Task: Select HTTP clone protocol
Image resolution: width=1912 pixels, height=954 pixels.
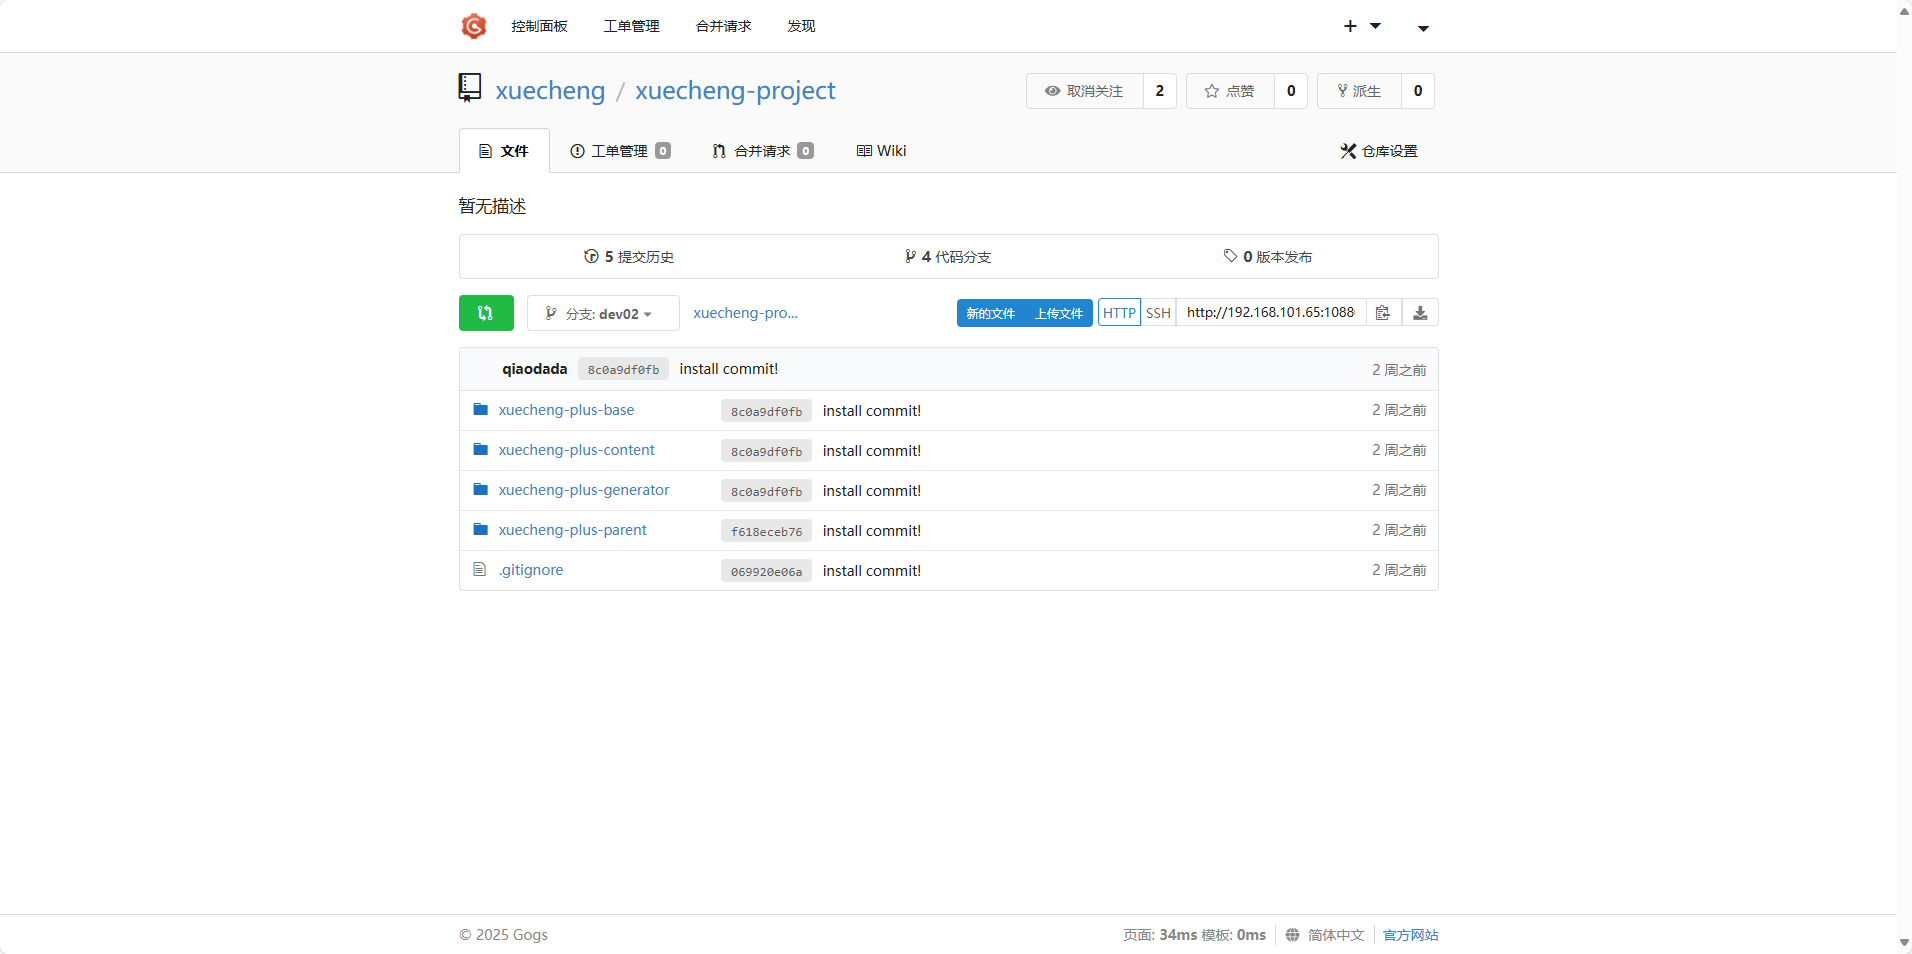Action: click(x=1119, y=313)
